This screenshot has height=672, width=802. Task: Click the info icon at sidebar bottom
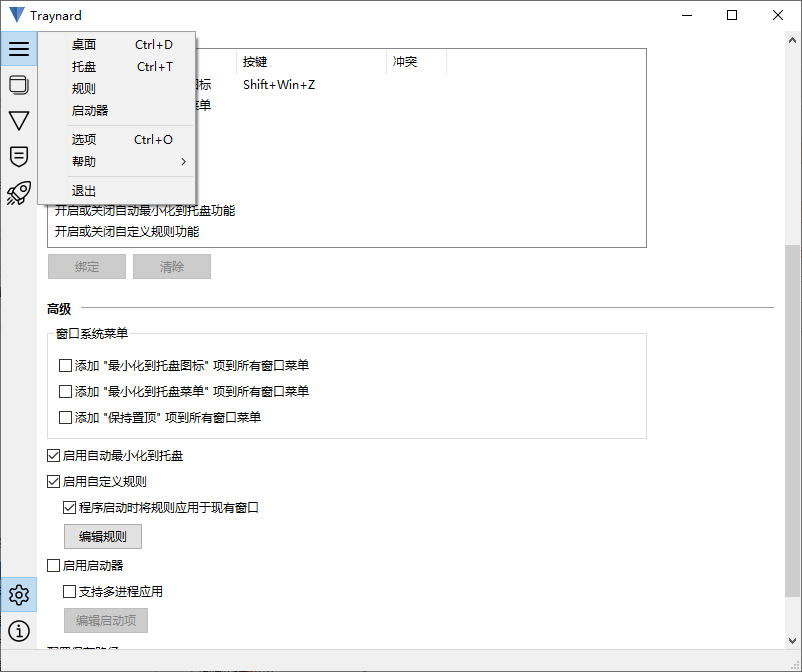[x=18, y=631]
